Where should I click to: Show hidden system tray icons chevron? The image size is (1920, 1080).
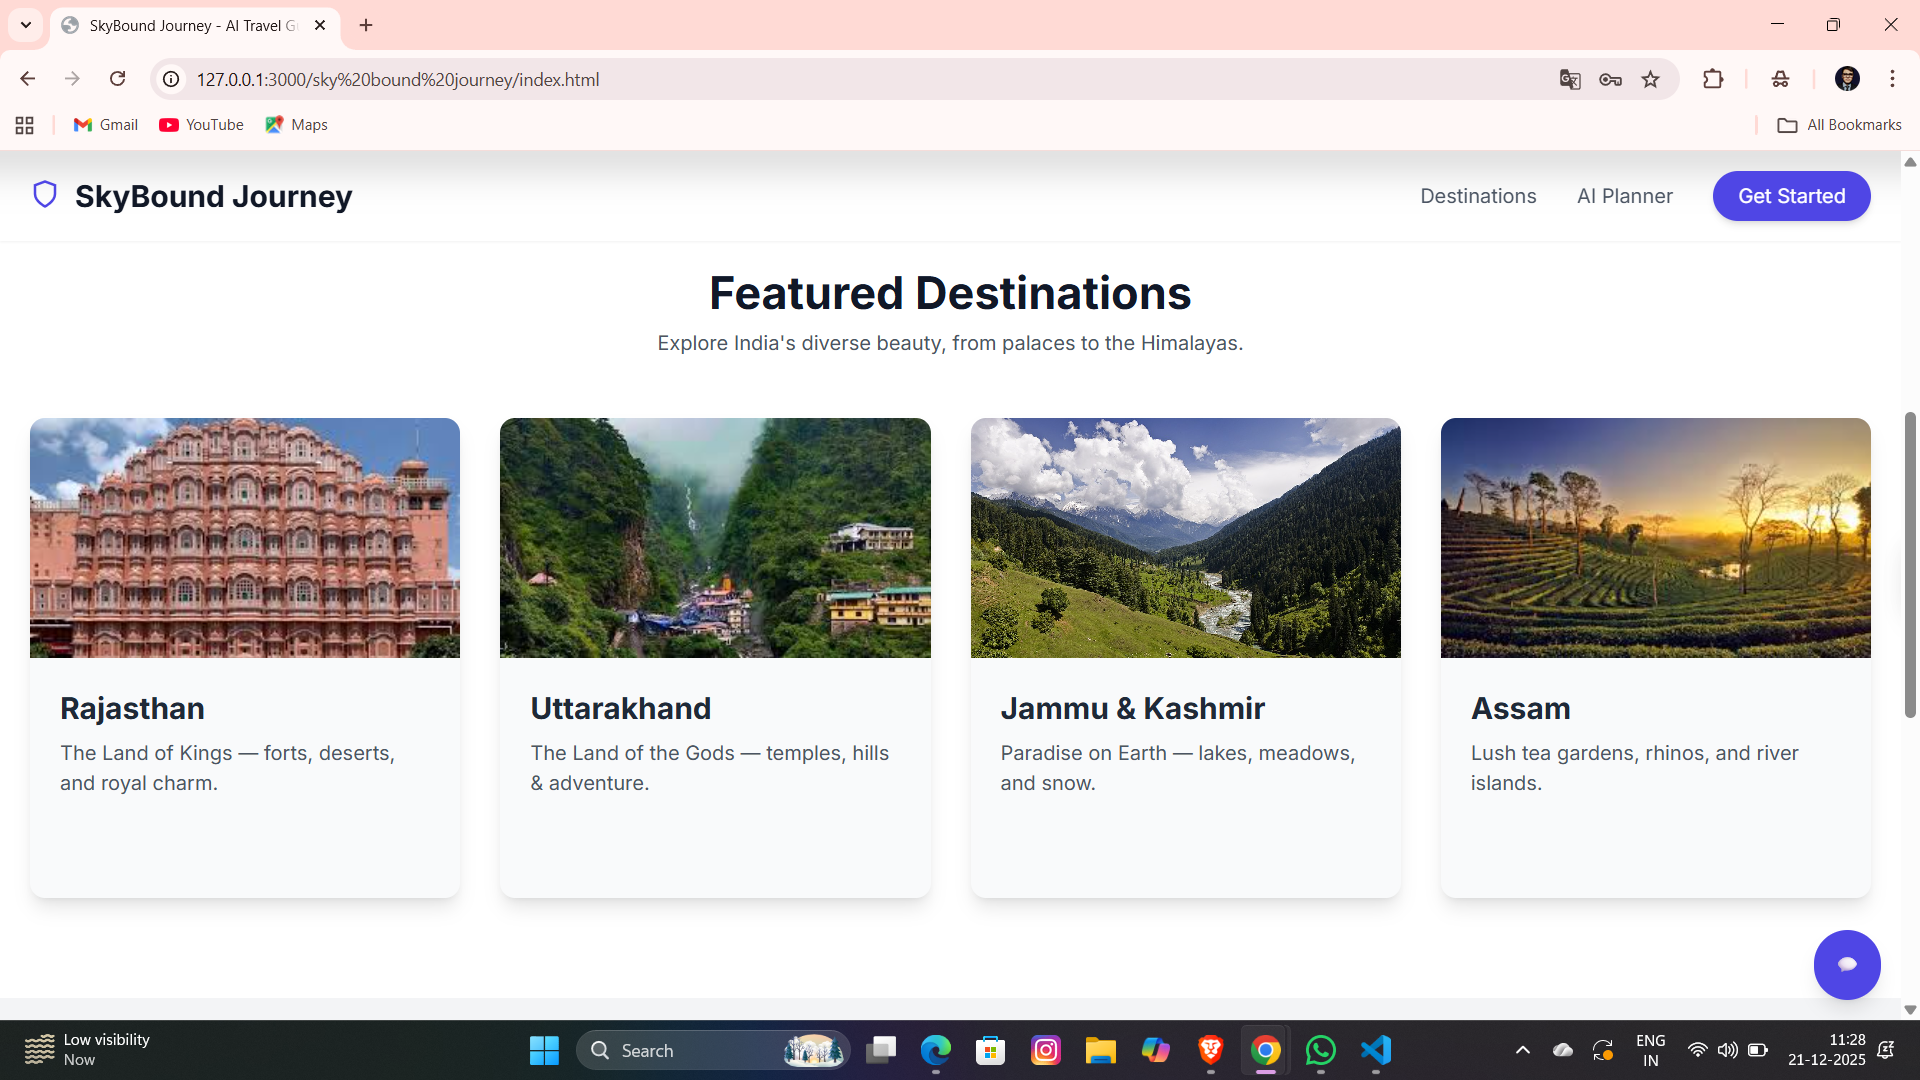click(1522, 1050)
